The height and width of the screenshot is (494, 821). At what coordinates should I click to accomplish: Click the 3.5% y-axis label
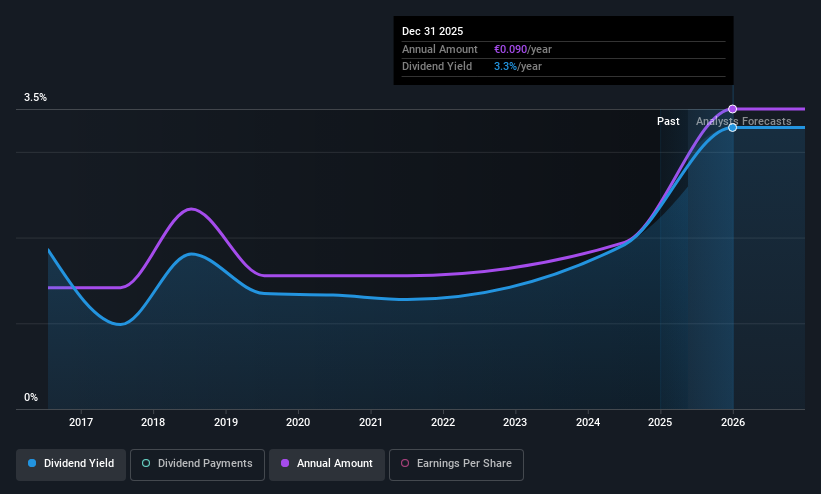35,97
